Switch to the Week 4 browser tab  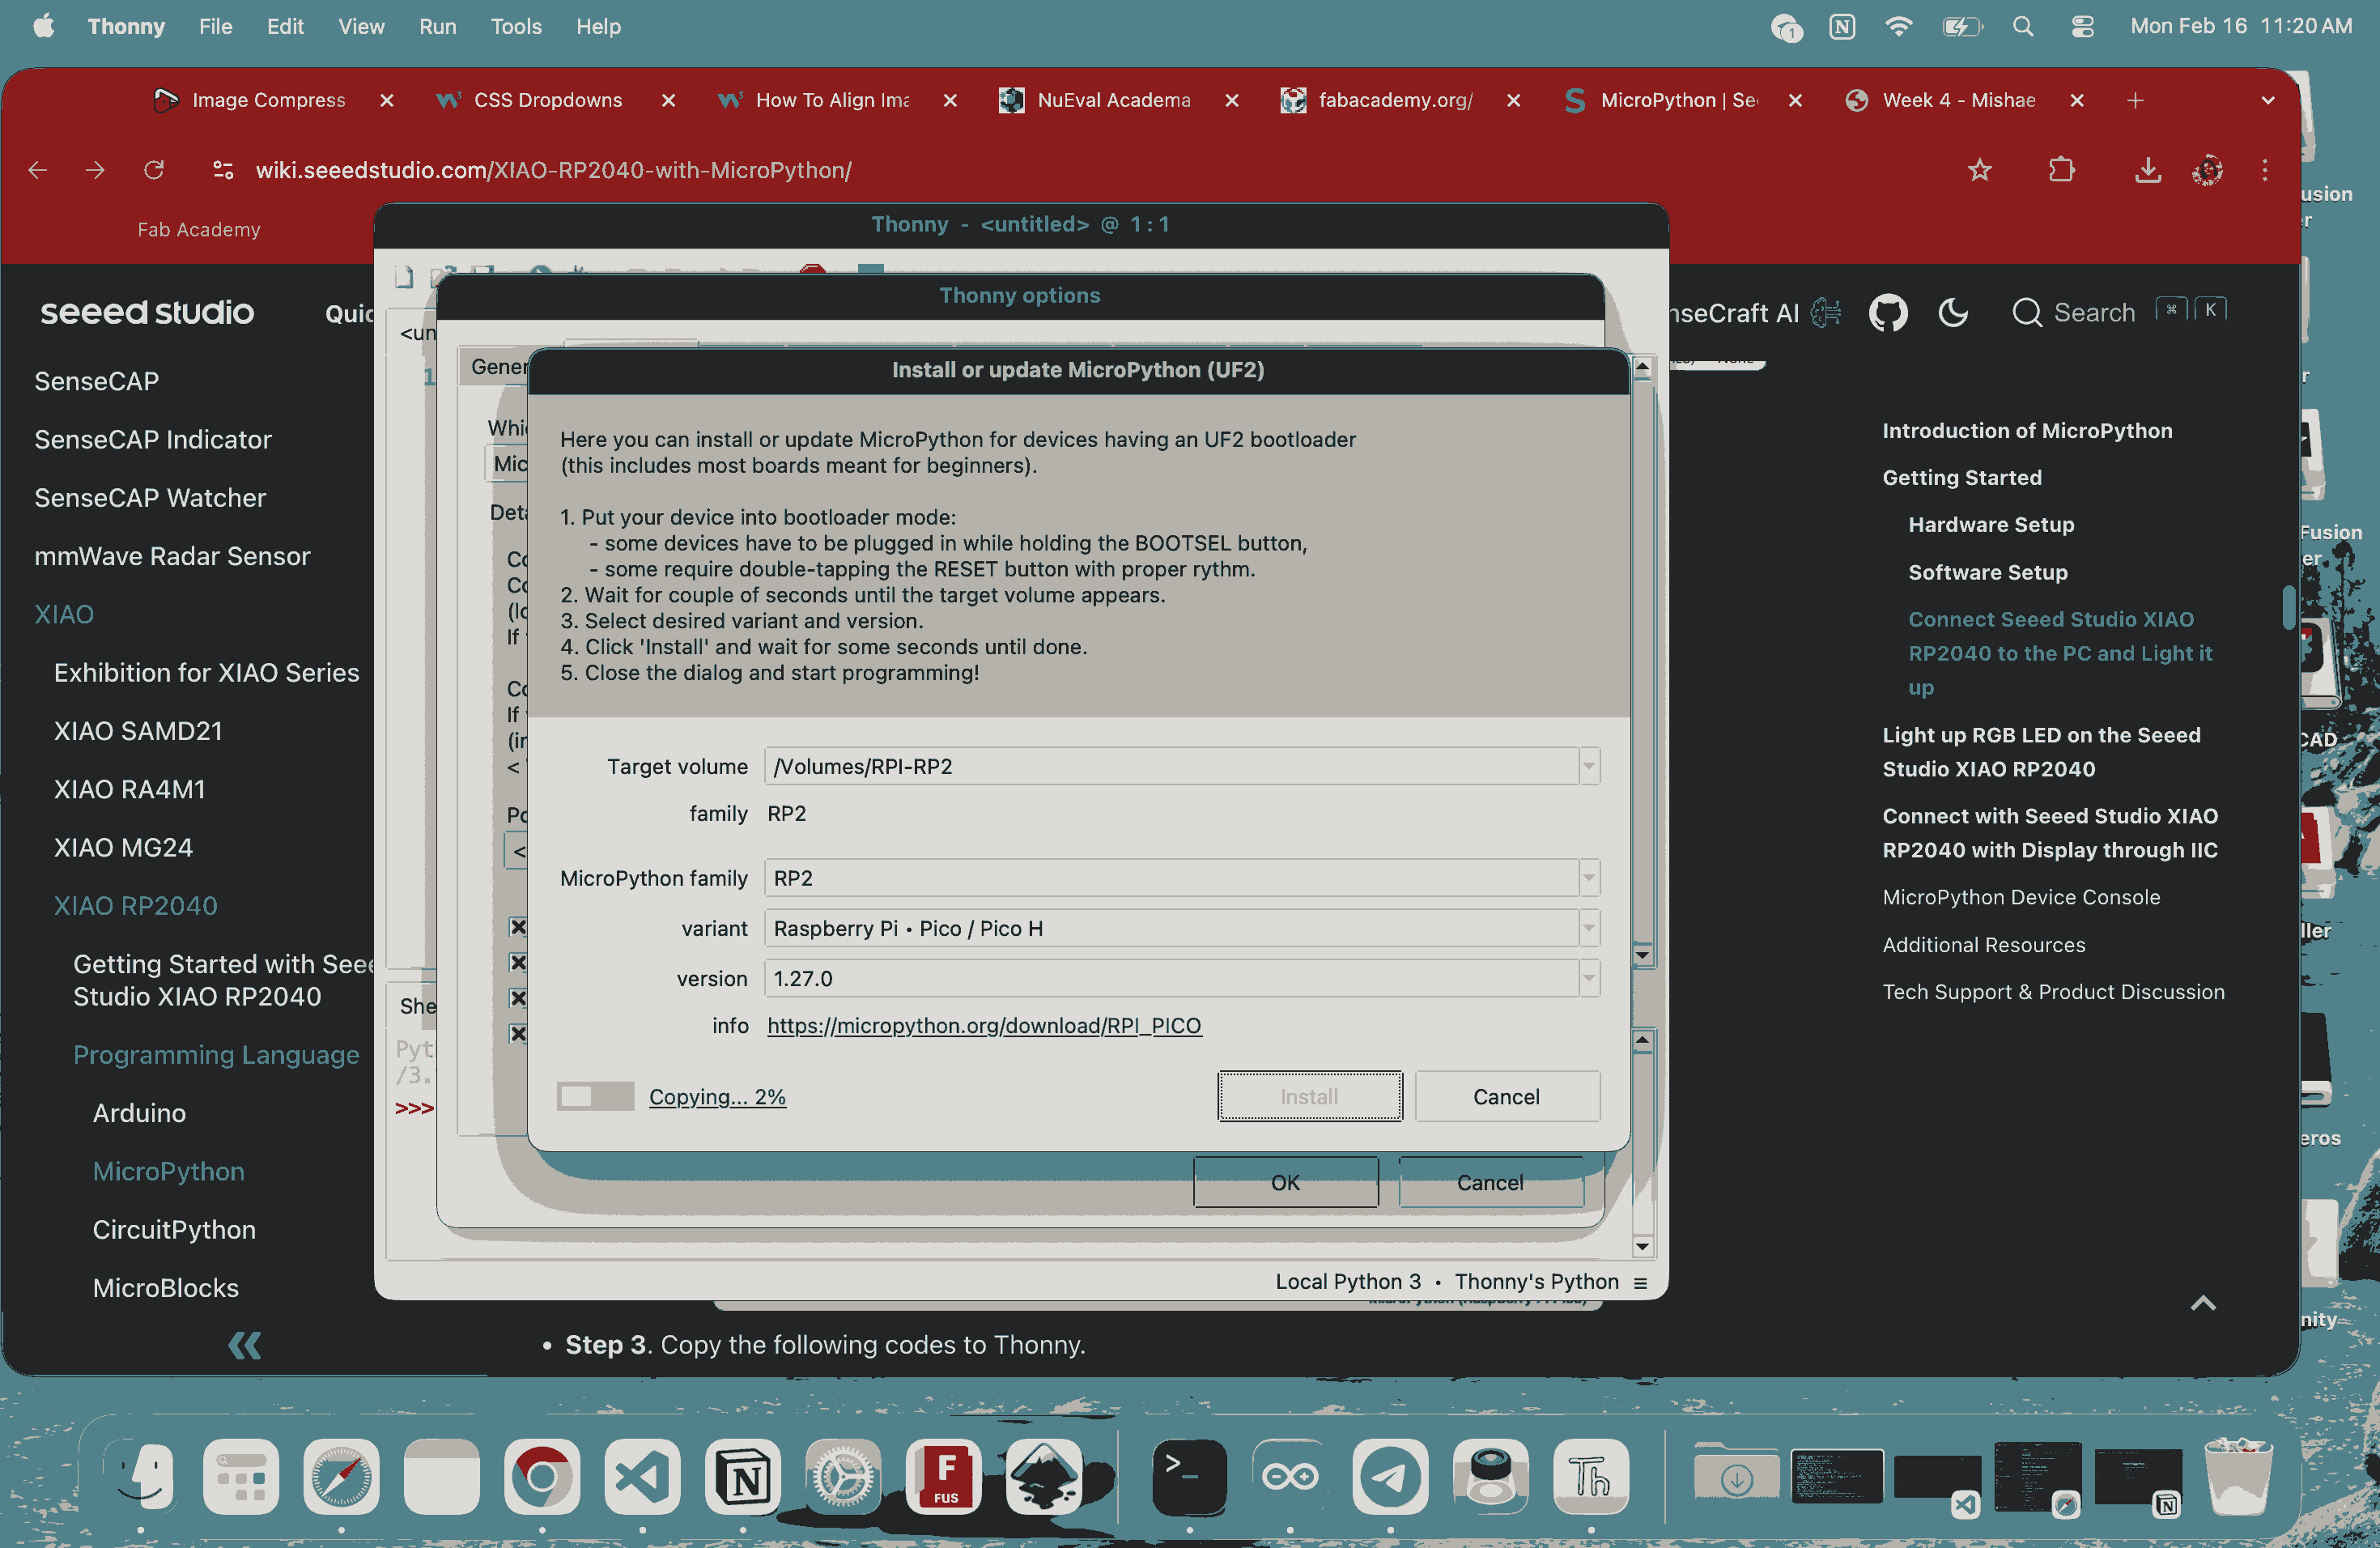click(x=1957, y=100)
